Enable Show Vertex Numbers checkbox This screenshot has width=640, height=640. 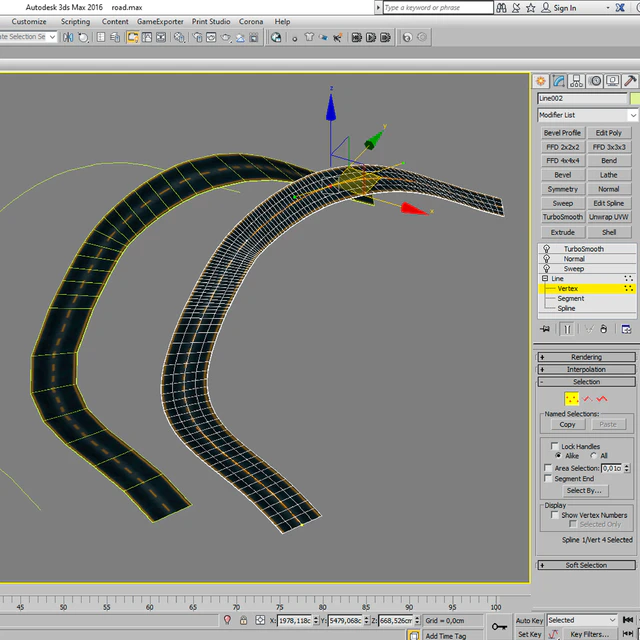555,515
